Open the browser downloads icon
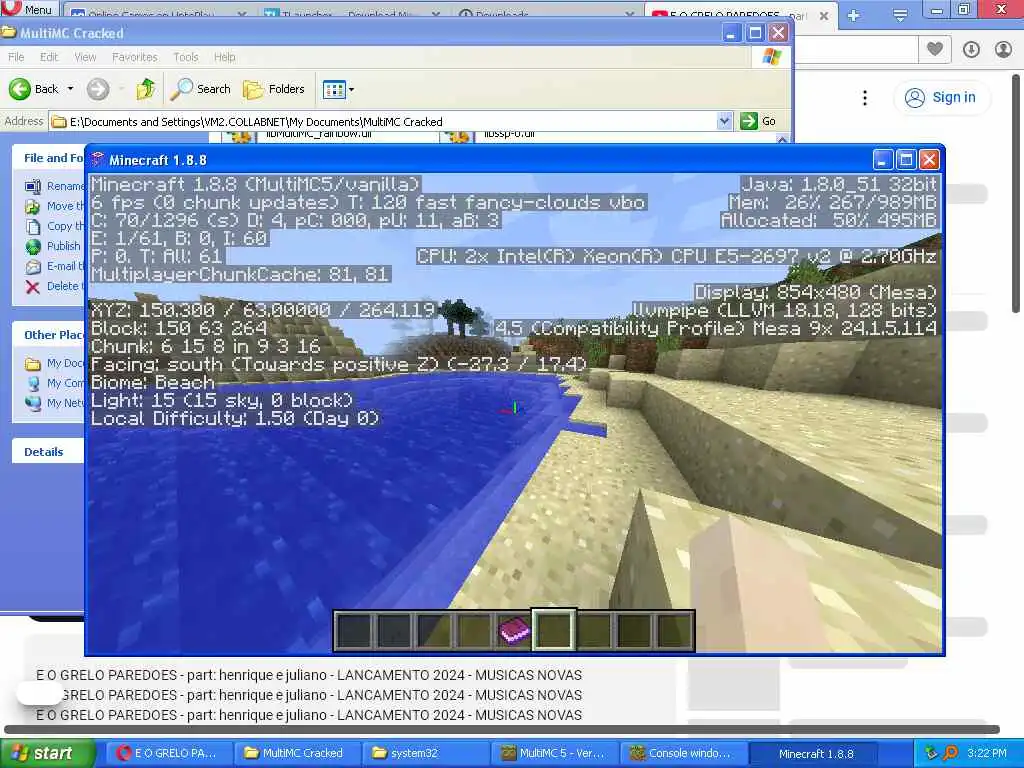Screen dimensions: 1024x768 coord(971,49)
